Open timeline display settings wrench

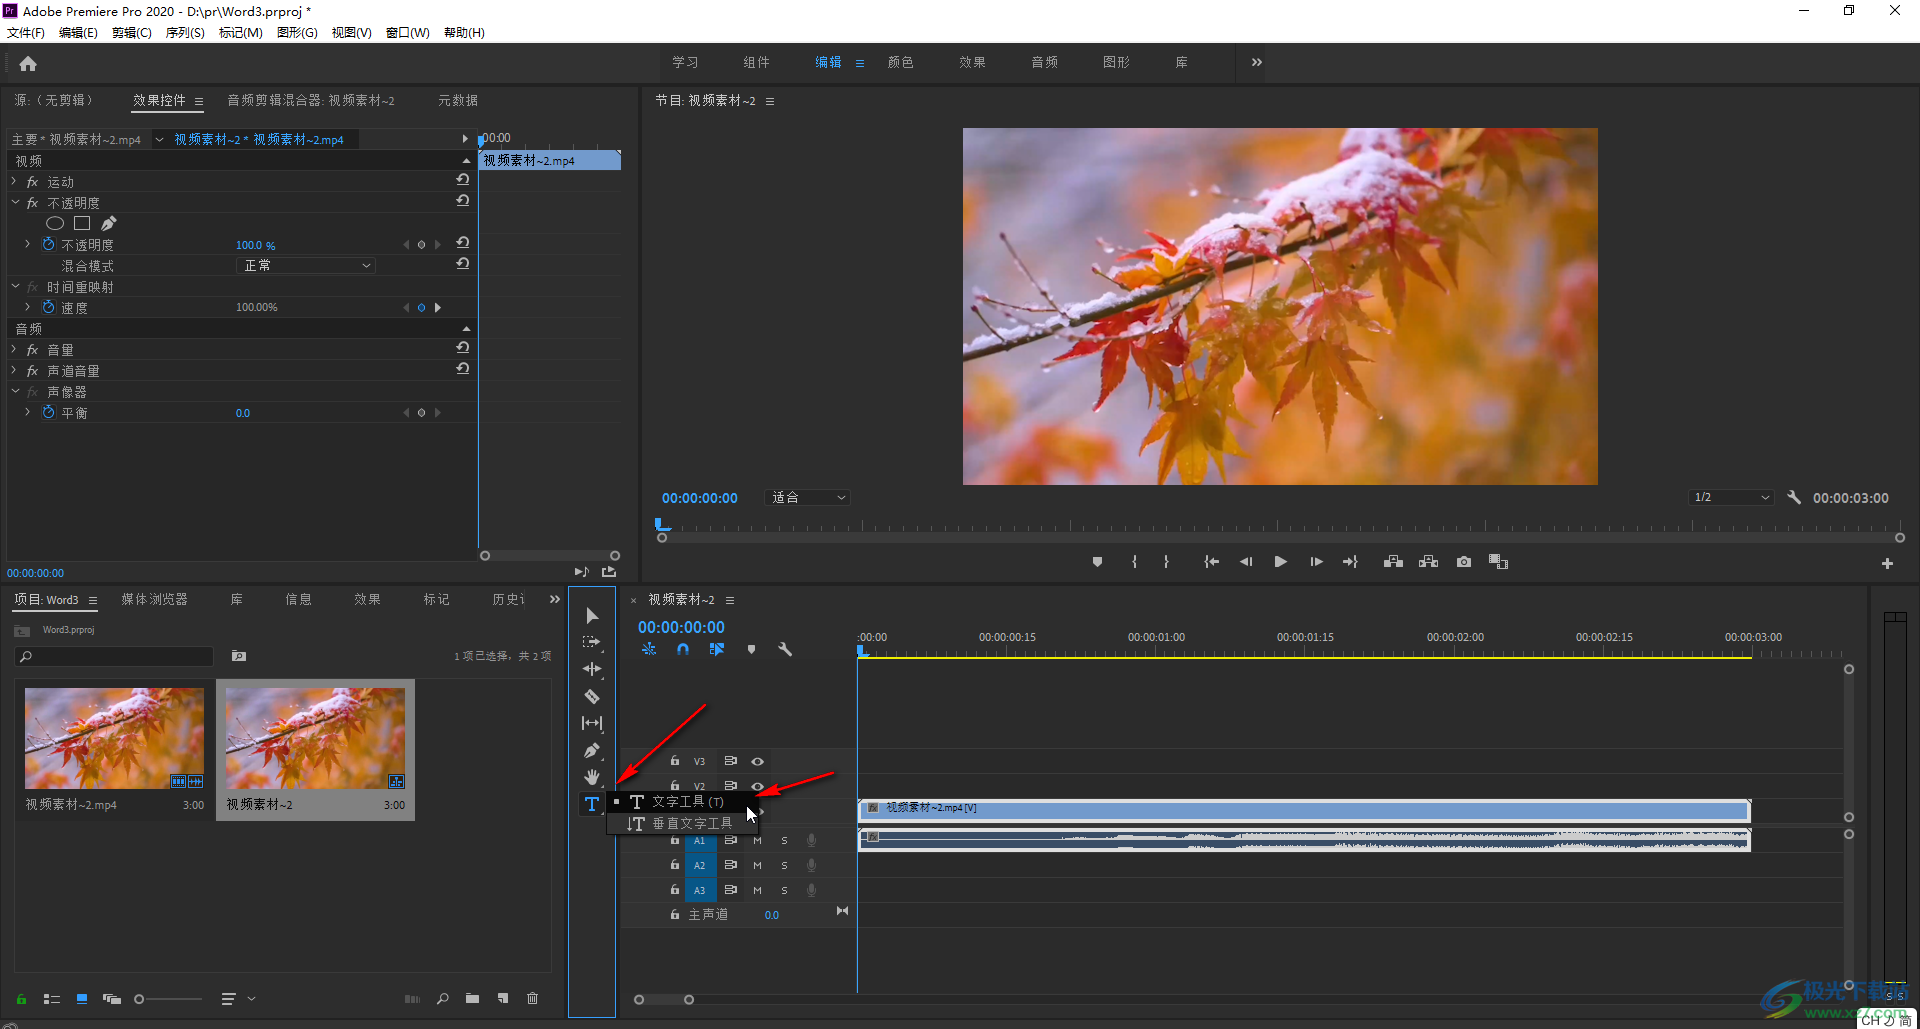tap(785, 649)
